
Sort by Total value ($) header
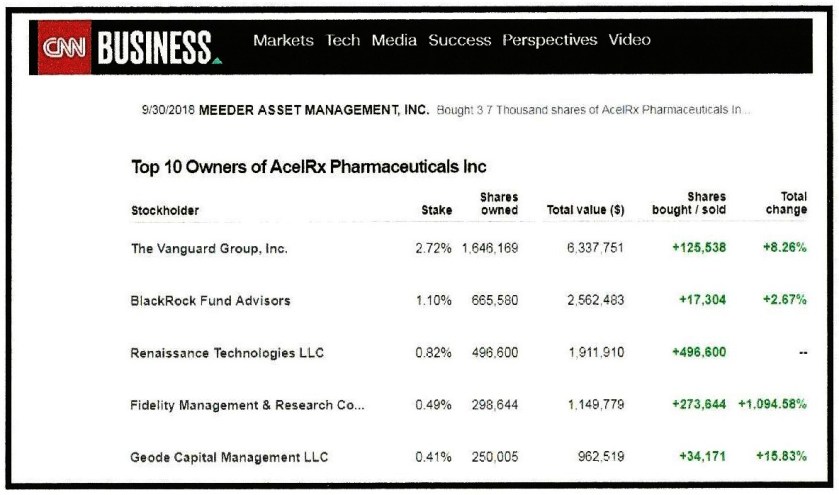coord(585,211)
